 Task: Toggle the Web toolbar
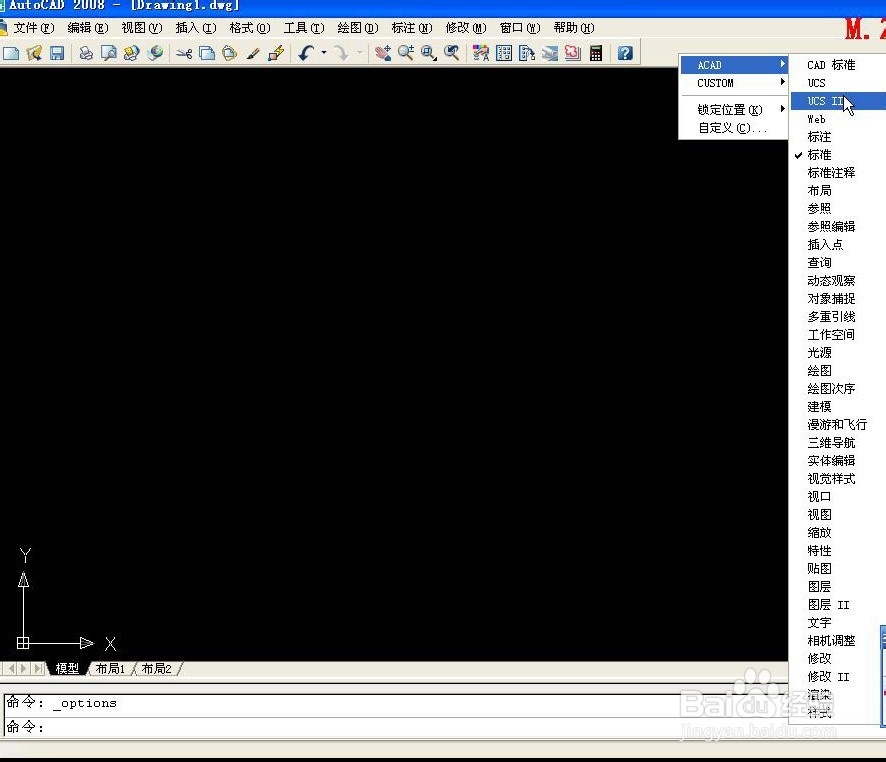tap(837, 119)
